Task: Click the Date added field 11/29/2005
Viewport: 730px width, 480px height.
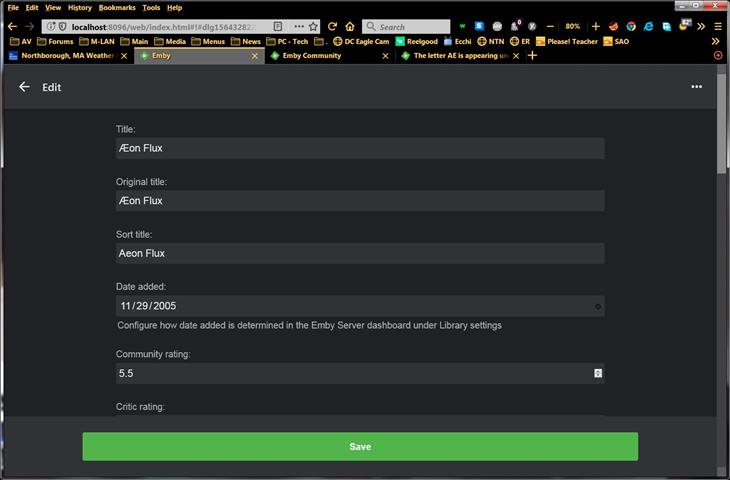Action: point(360,306)
